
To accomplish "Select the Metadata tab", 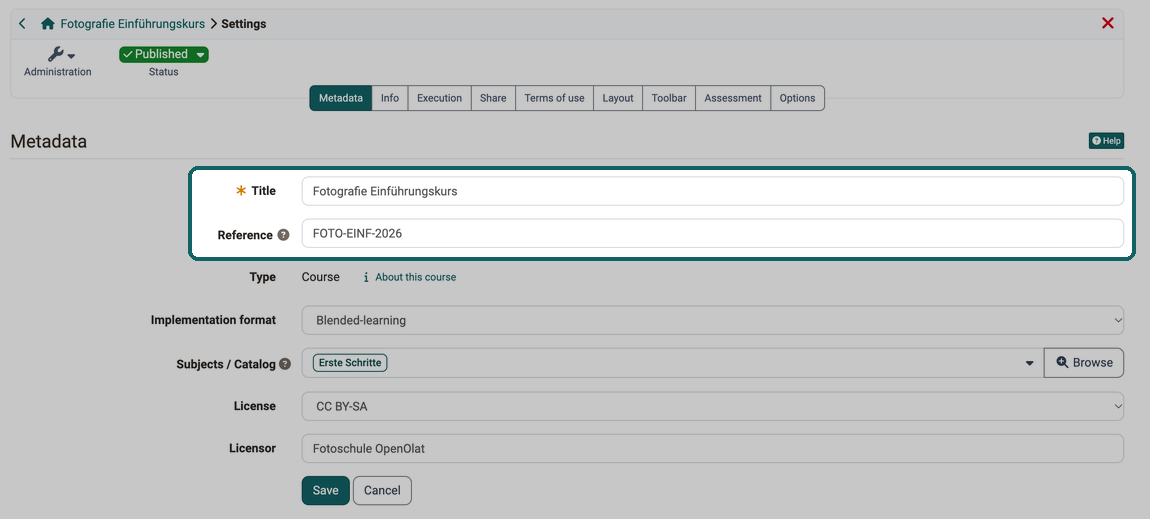I will (340, 98).
